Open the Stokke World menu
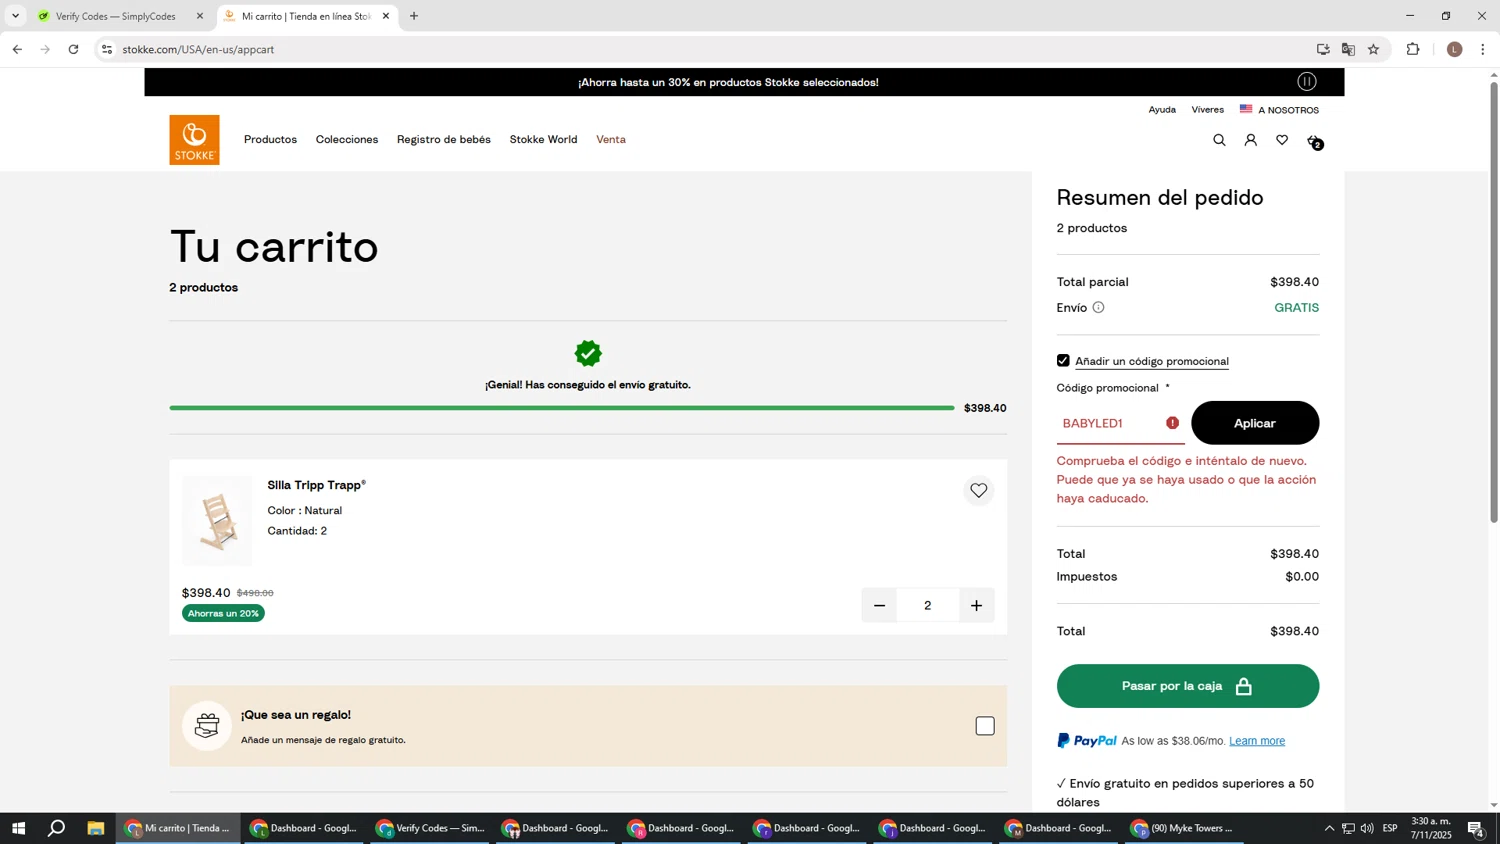 pyautogui.click(x=543, y=140)
